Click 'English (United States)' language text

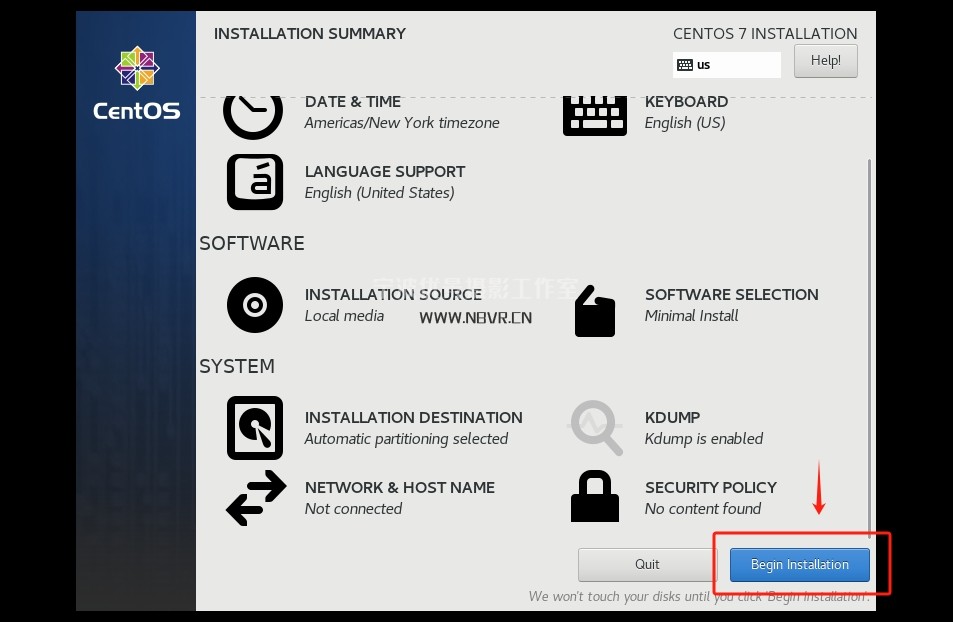[x=379, y=193]
